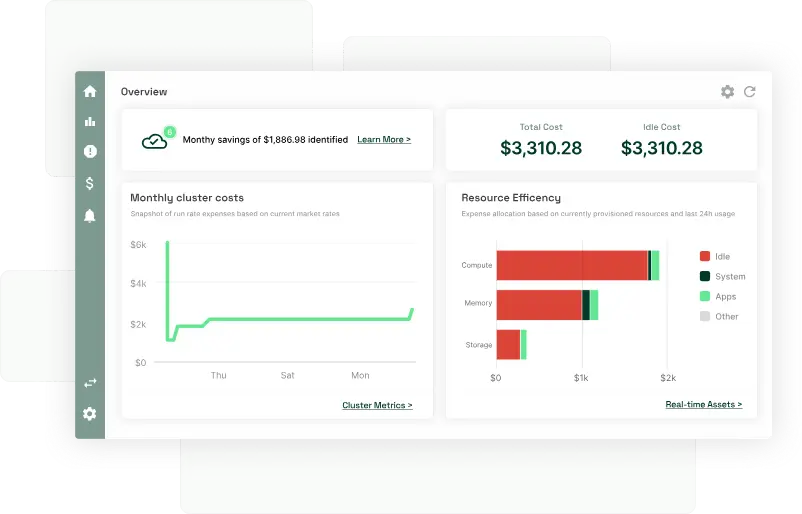Click the Compute row label

[x=477, y=265]
